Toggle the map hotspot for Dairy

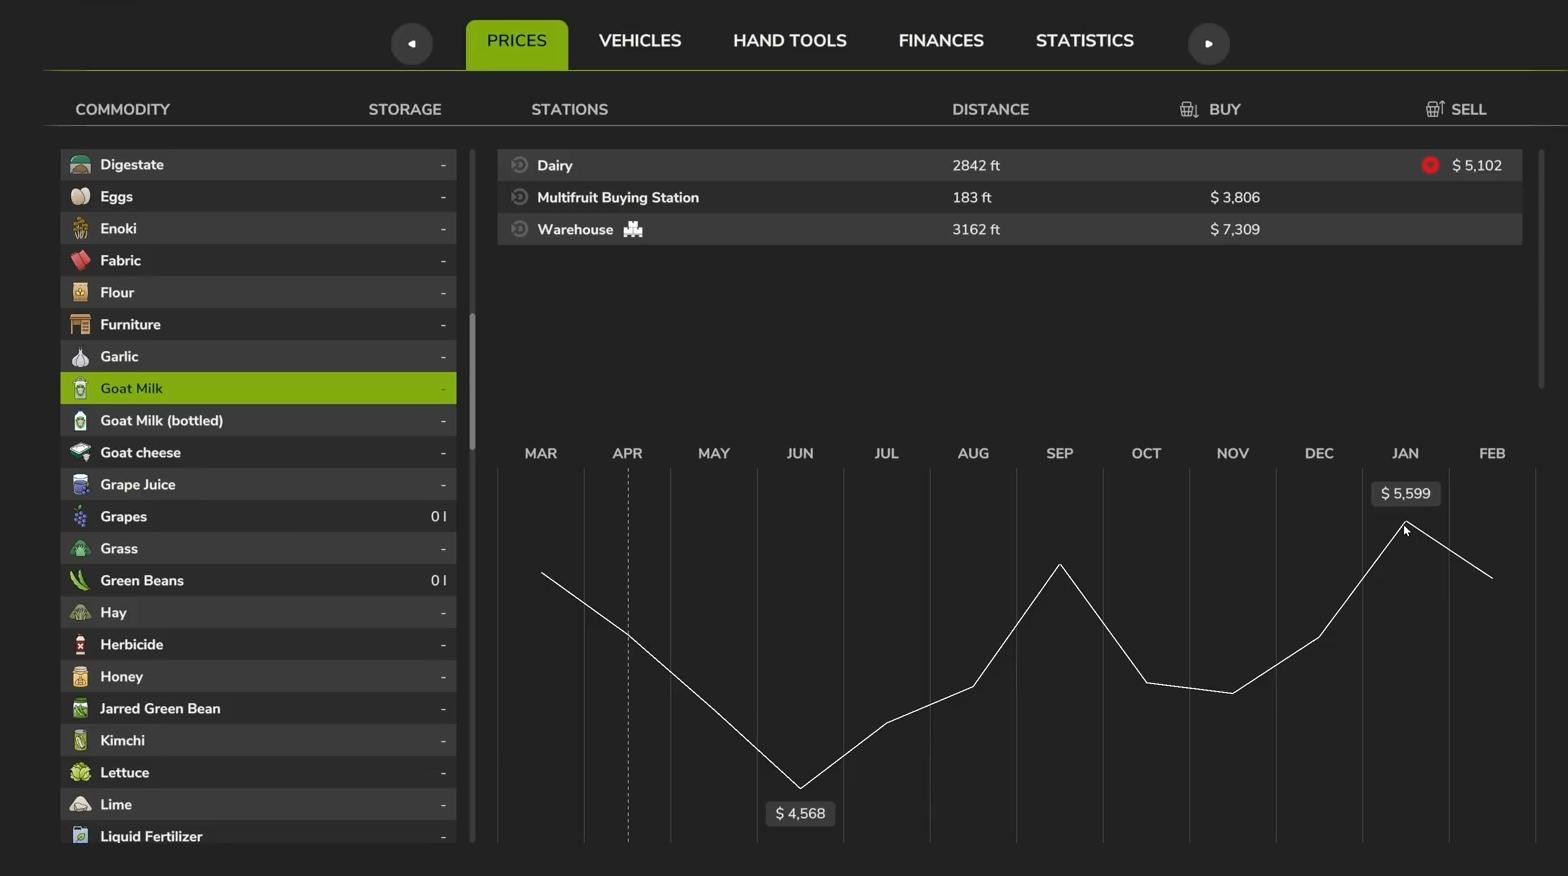point(519,165)
